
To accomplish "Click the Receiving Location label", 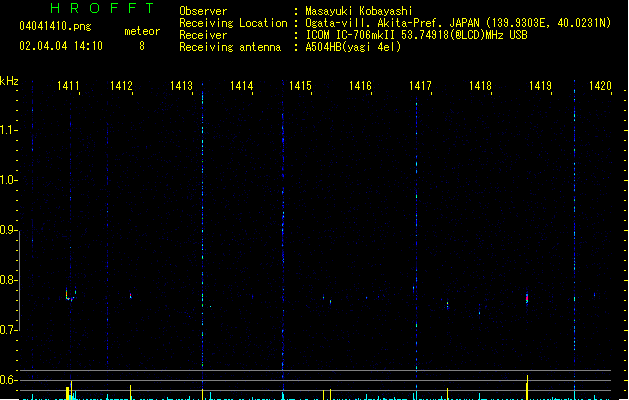I will (233, 23).
